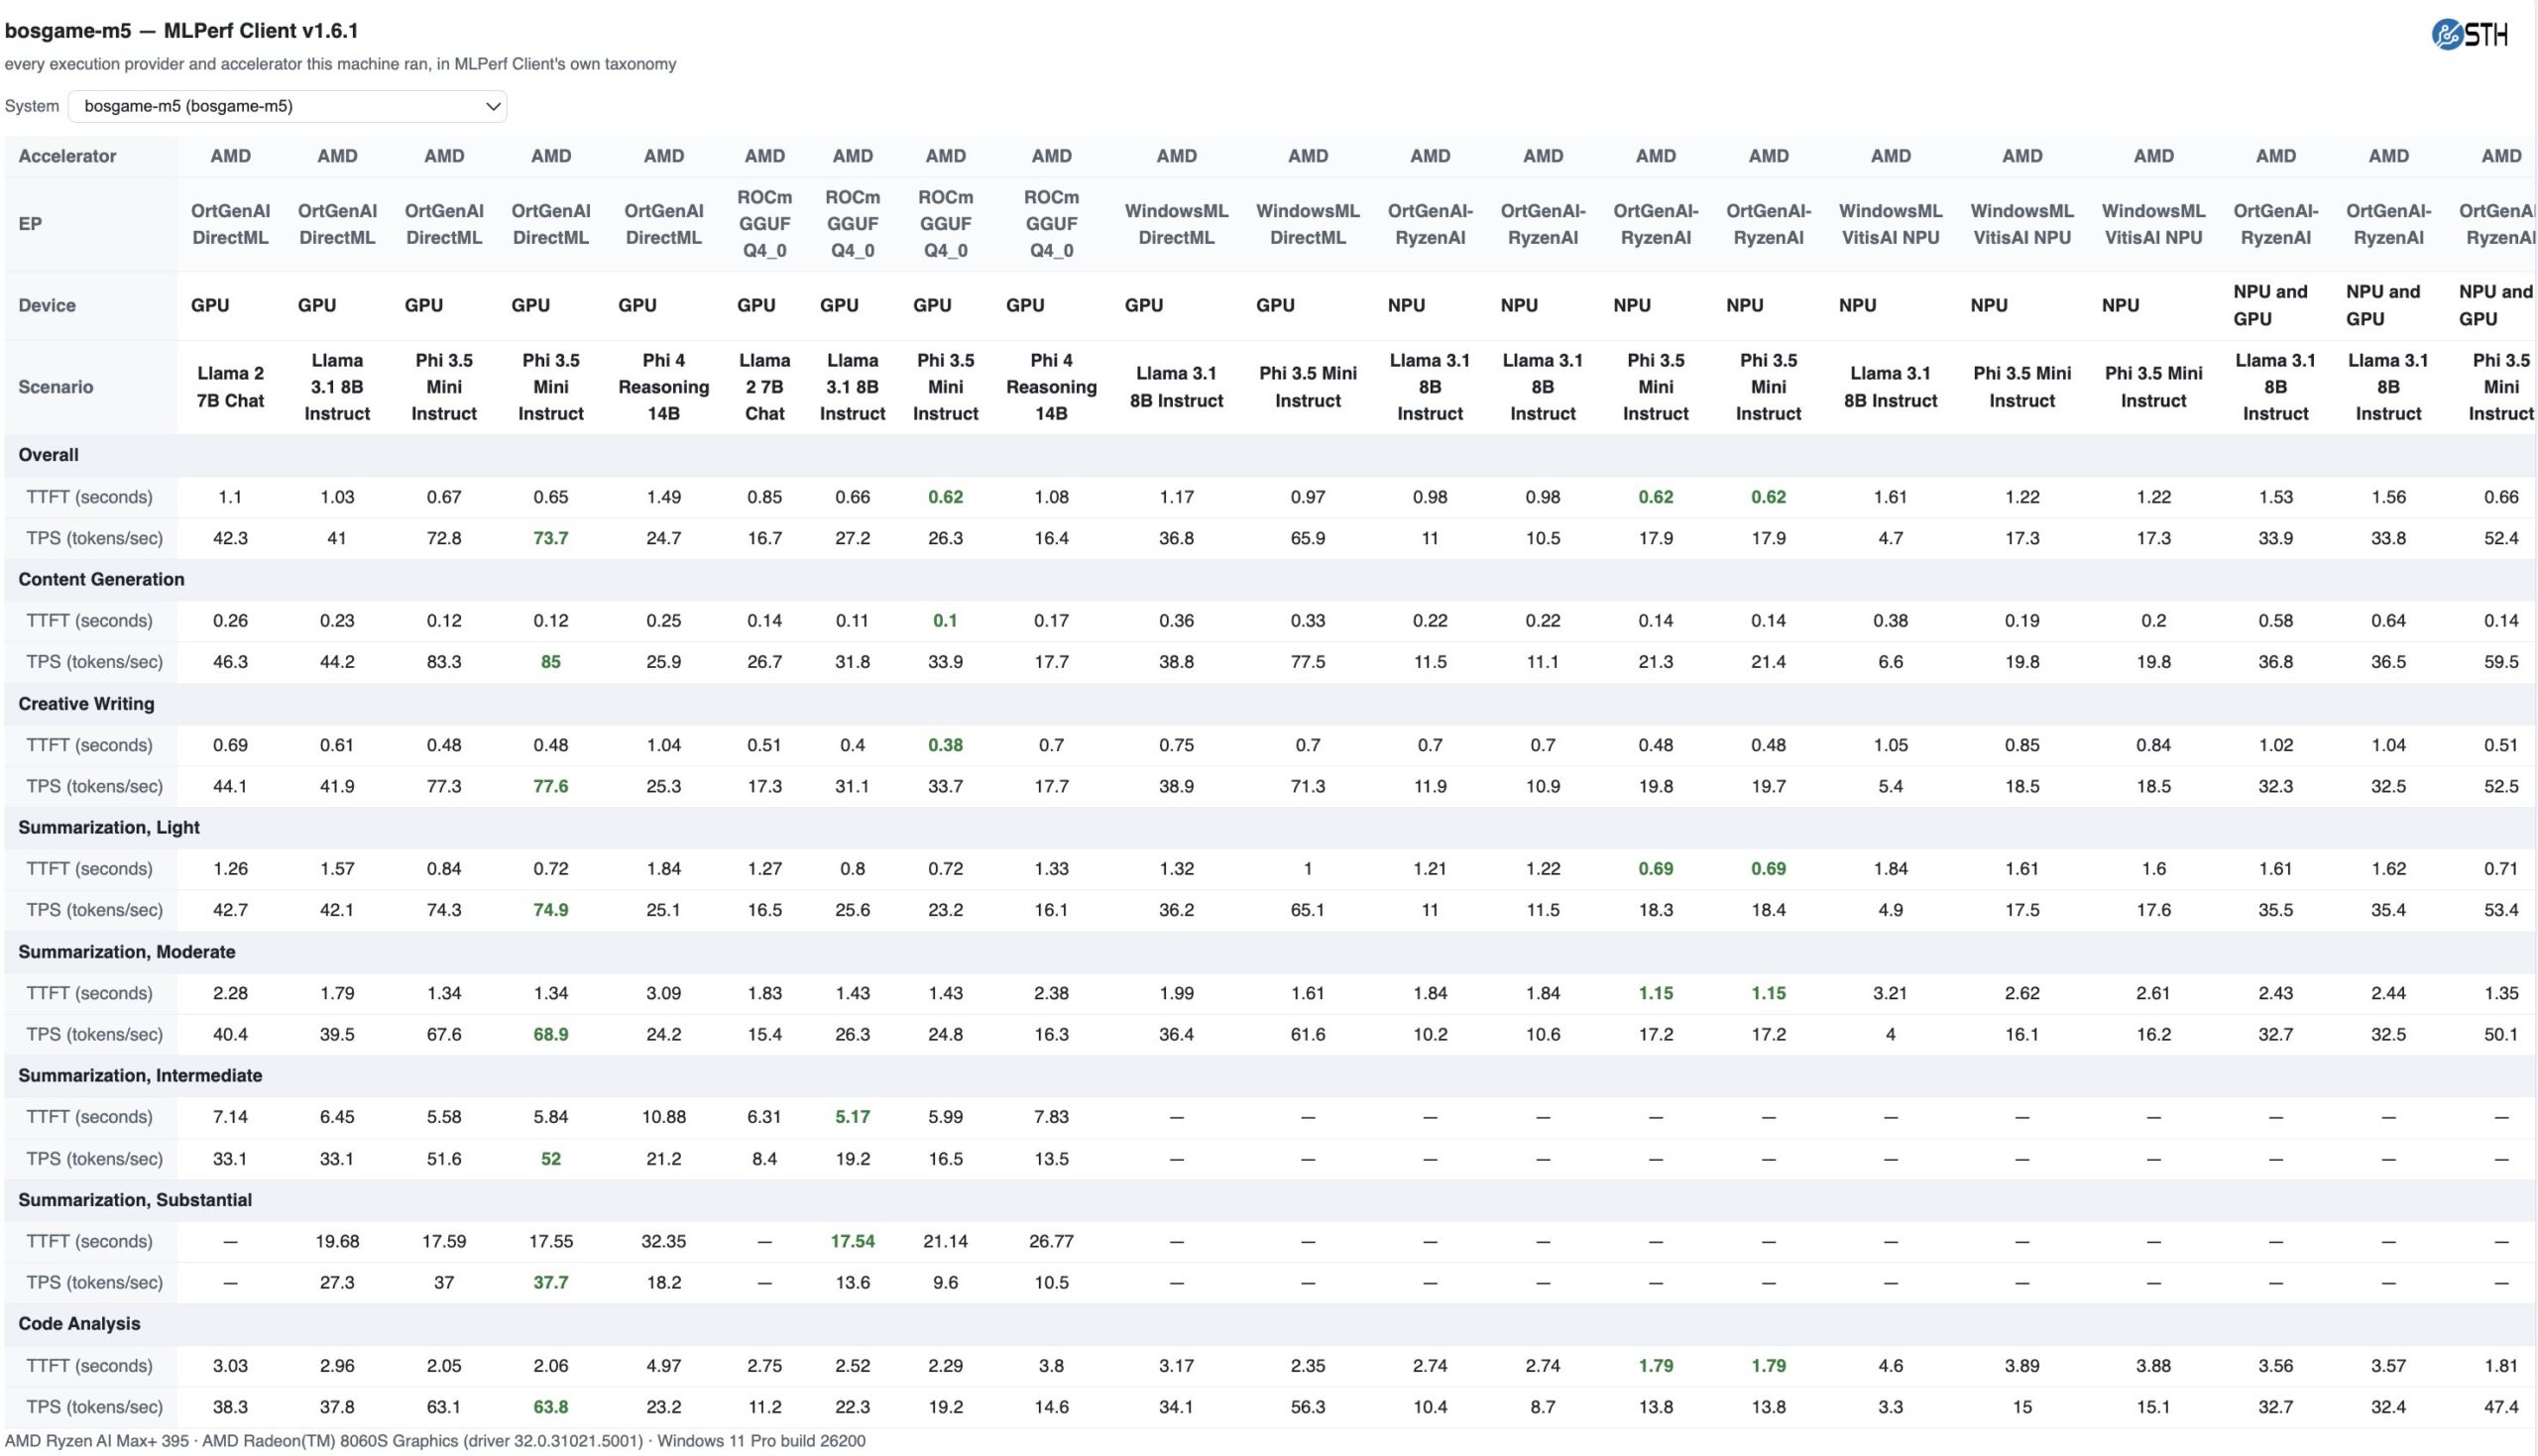Screen dimensions: 2538x1456
Task: Select Llama 3.1 8B Instruct scenario under WindowsML VitisAI NPU
Action: coord(1890,387)
